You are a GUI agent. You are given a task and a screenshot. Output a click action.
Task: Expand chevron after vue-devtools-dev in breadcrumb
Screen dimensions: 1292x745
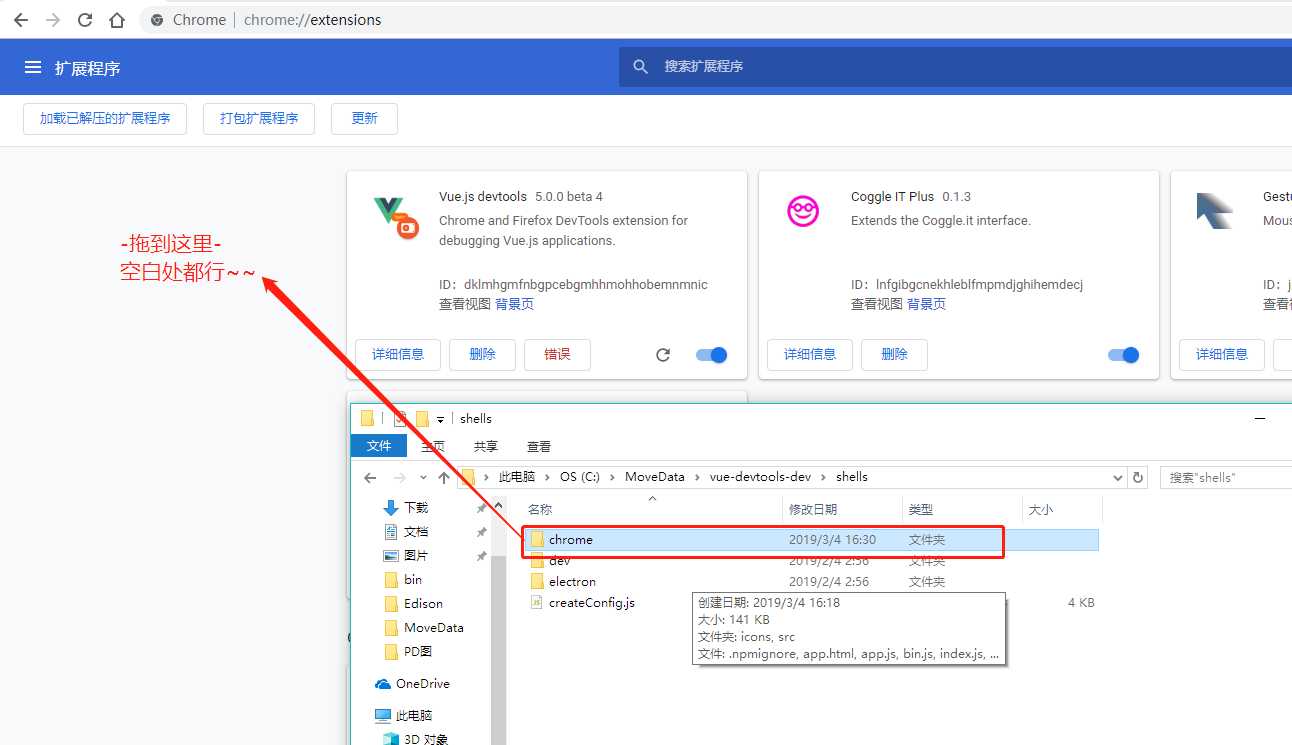(x=824, y=477)
